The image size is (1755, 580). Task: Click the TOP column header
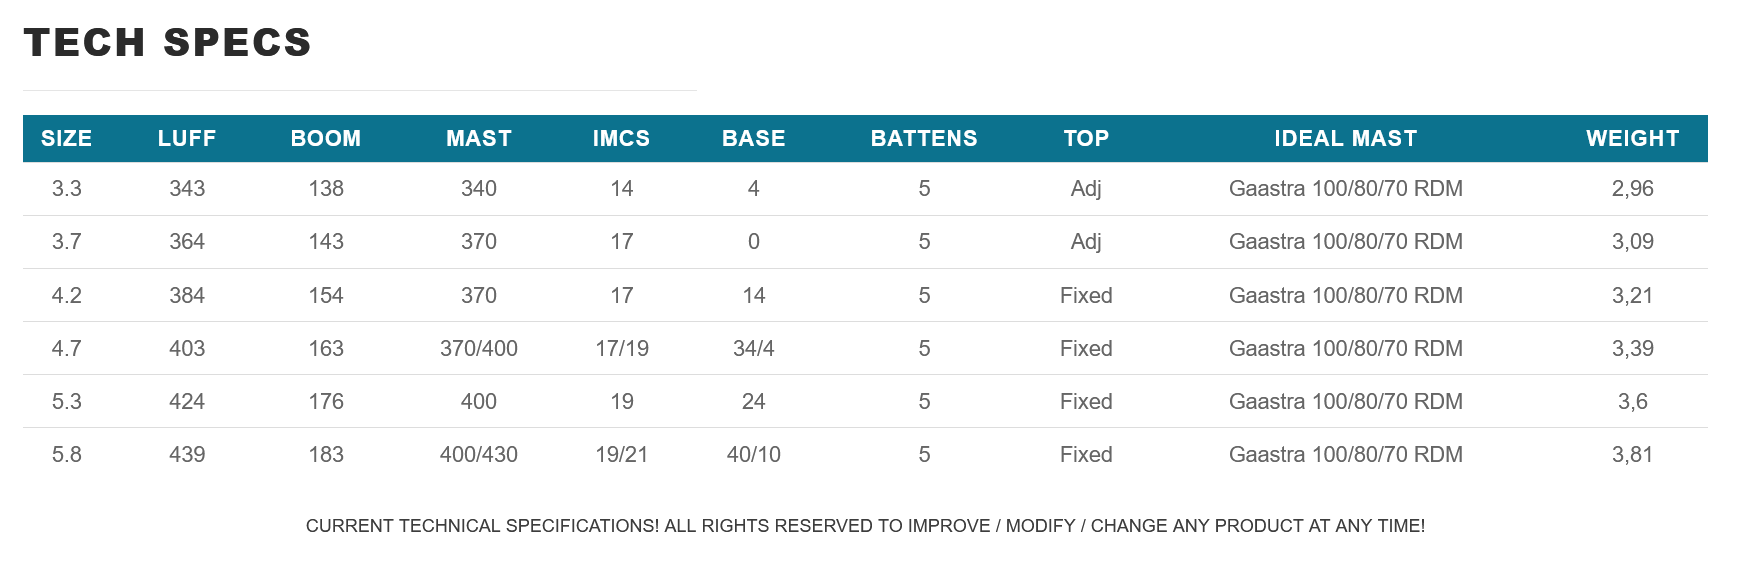1086,138
